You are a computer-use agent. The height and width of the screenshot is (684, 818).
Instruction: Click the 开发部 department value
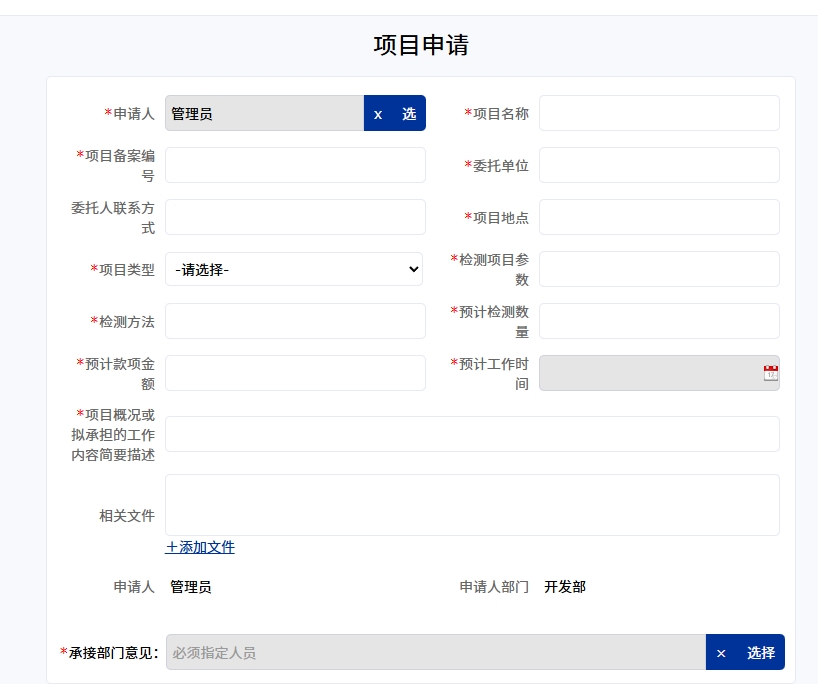pyautogui.click(x=565, y=587)
